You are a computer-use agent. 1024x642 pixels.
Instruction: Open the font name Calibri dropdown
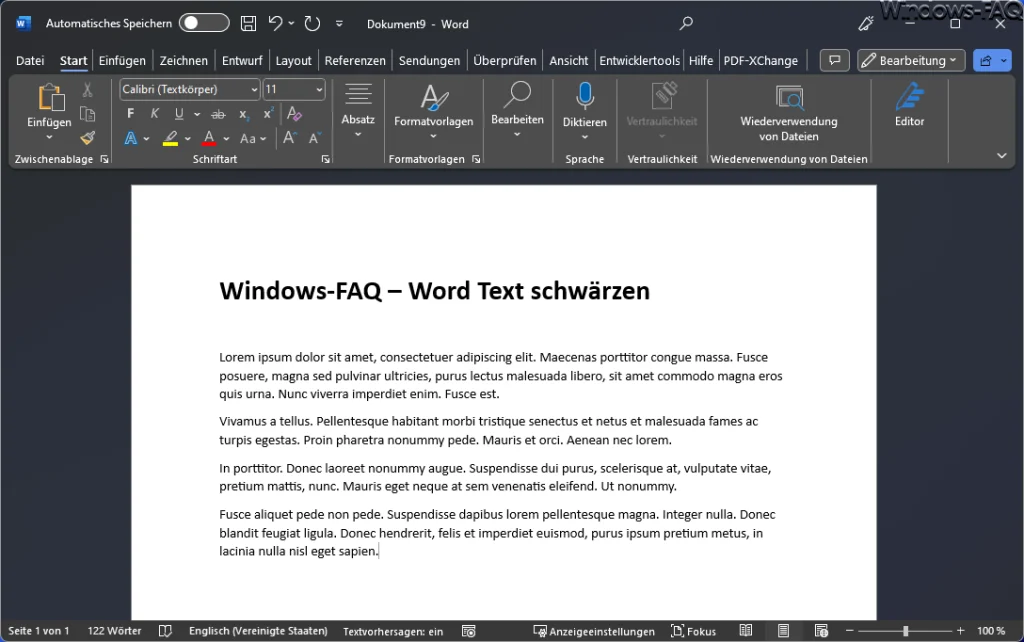point(253,89)
